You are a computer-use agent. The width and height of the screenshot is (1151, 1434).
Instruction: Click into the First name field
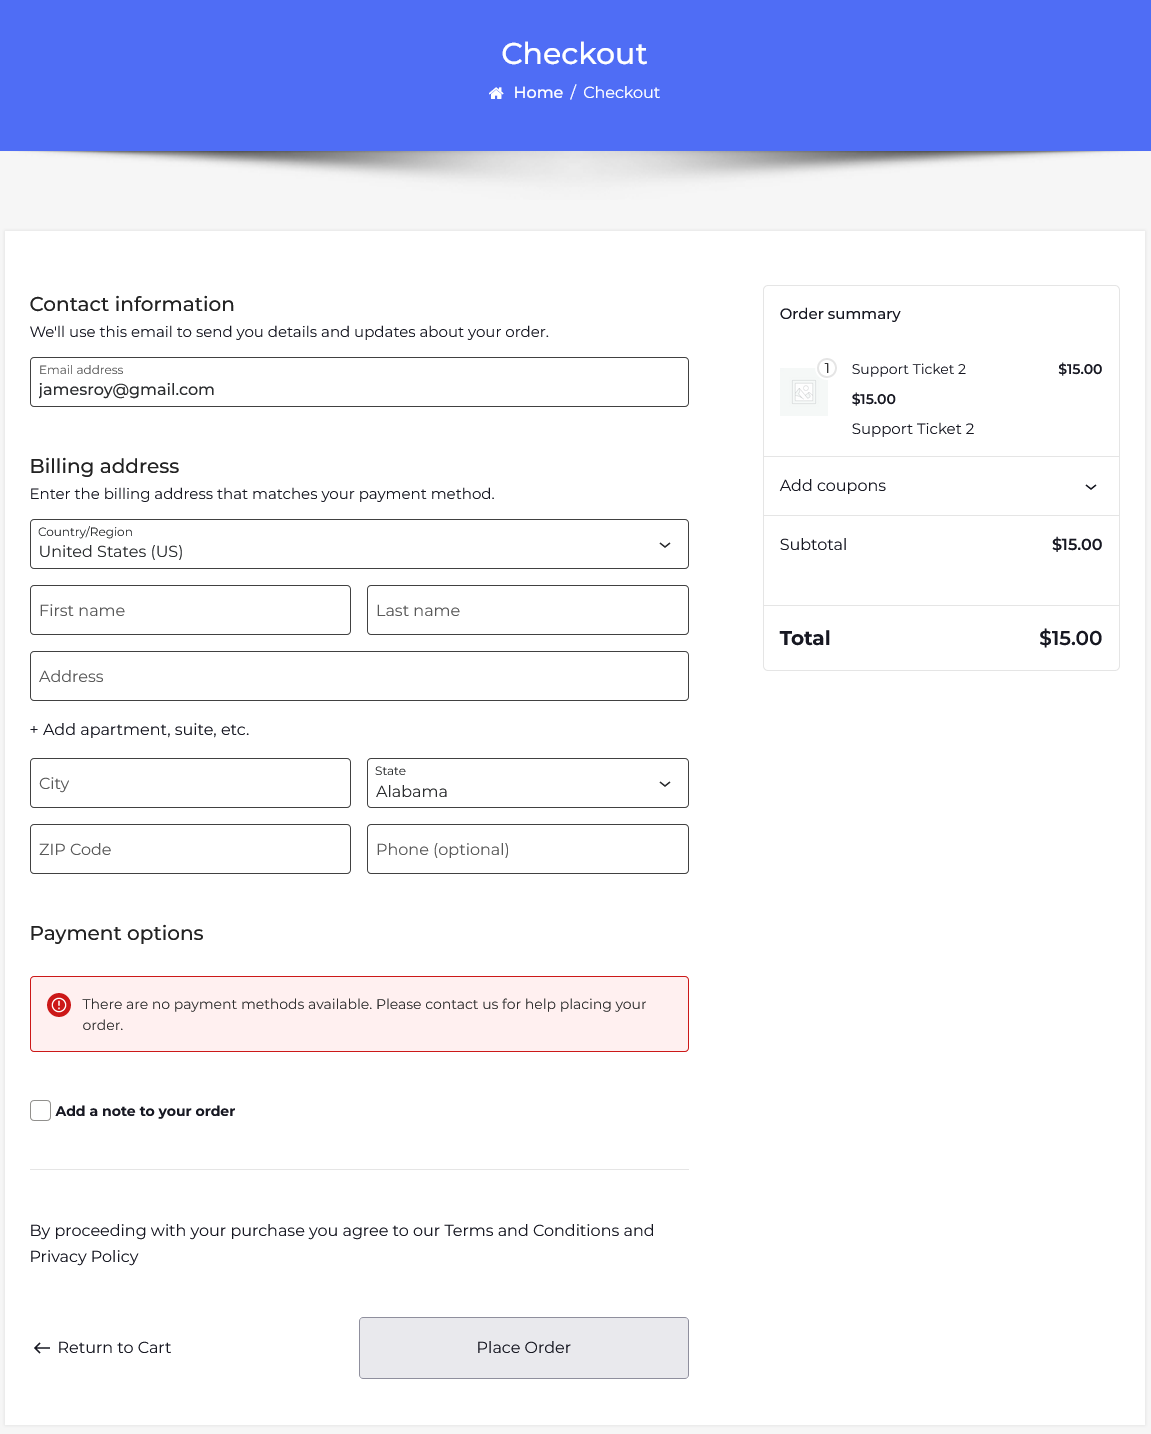click(190, 611)
